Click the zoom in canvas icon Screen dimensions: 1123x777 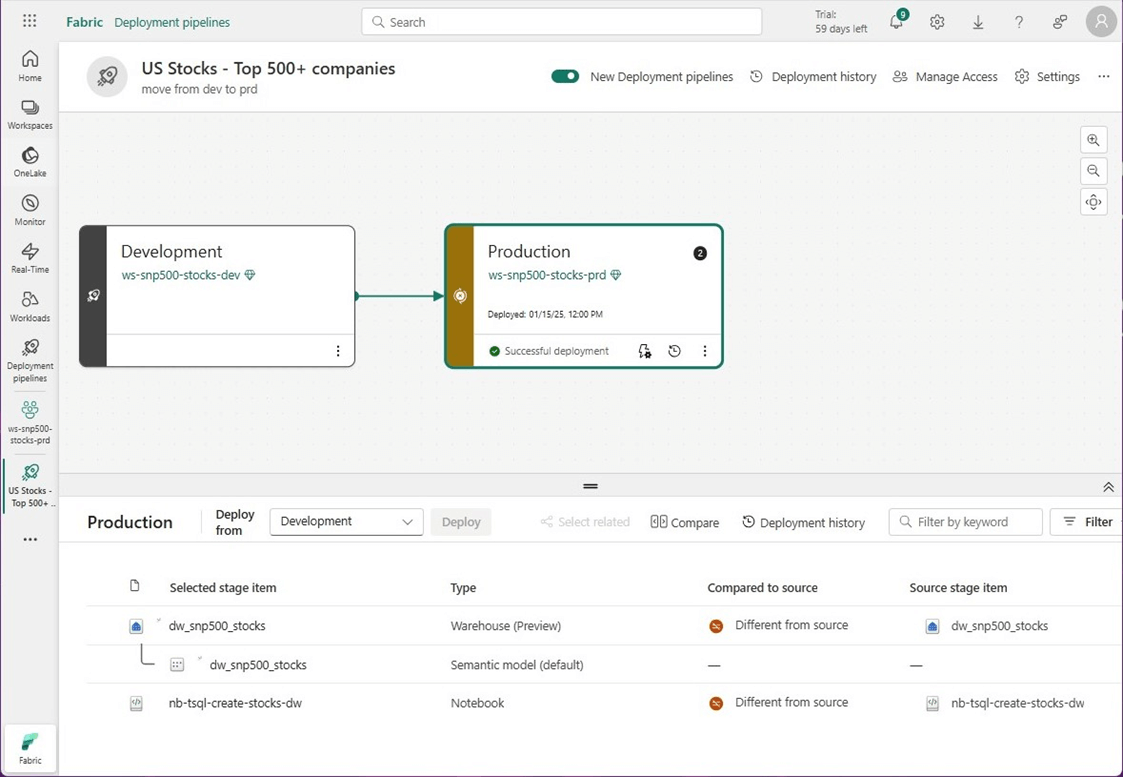(1093, 141)
